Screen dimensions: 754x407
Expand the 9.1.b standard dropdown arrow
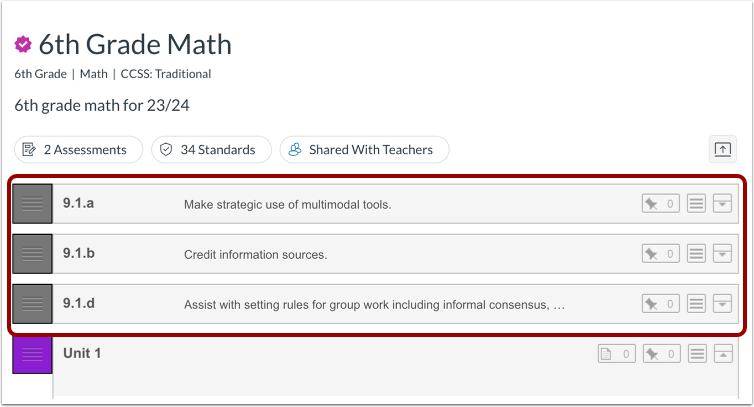723,254
